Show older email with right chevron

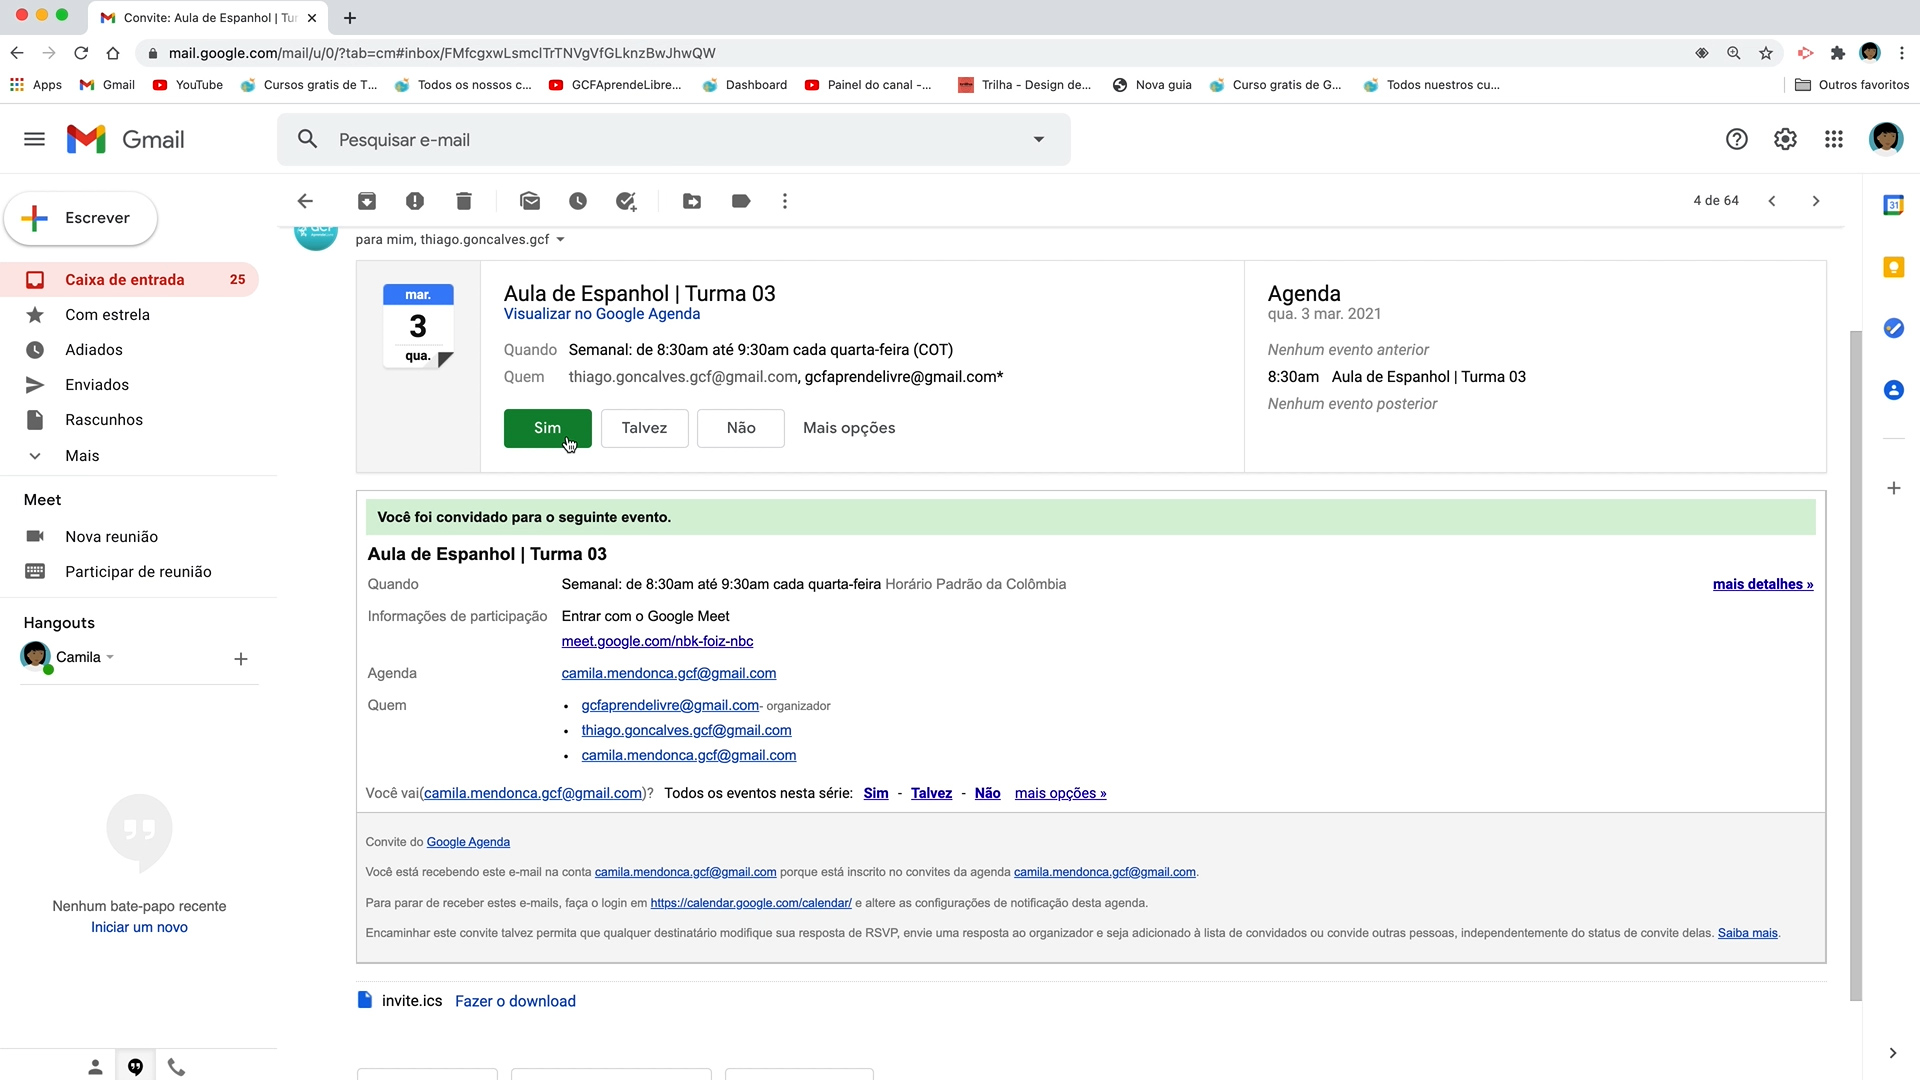point(1816,201)
